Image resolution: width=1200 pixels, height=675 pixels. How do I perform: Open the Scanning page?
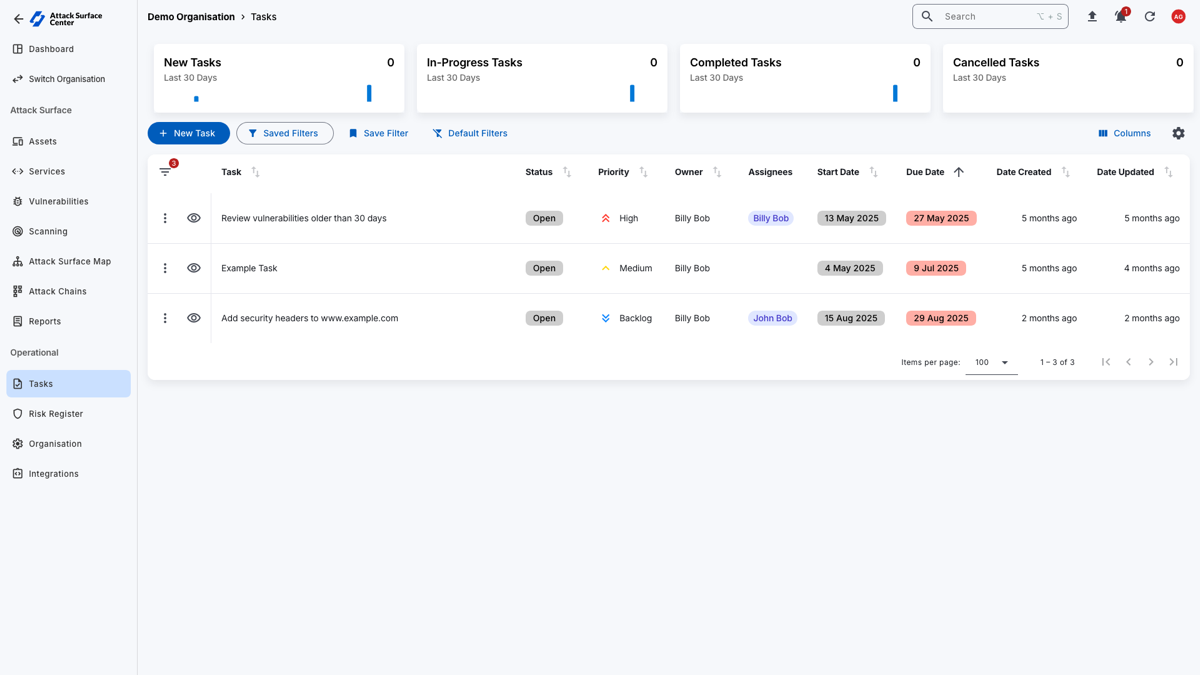point(52,231)
